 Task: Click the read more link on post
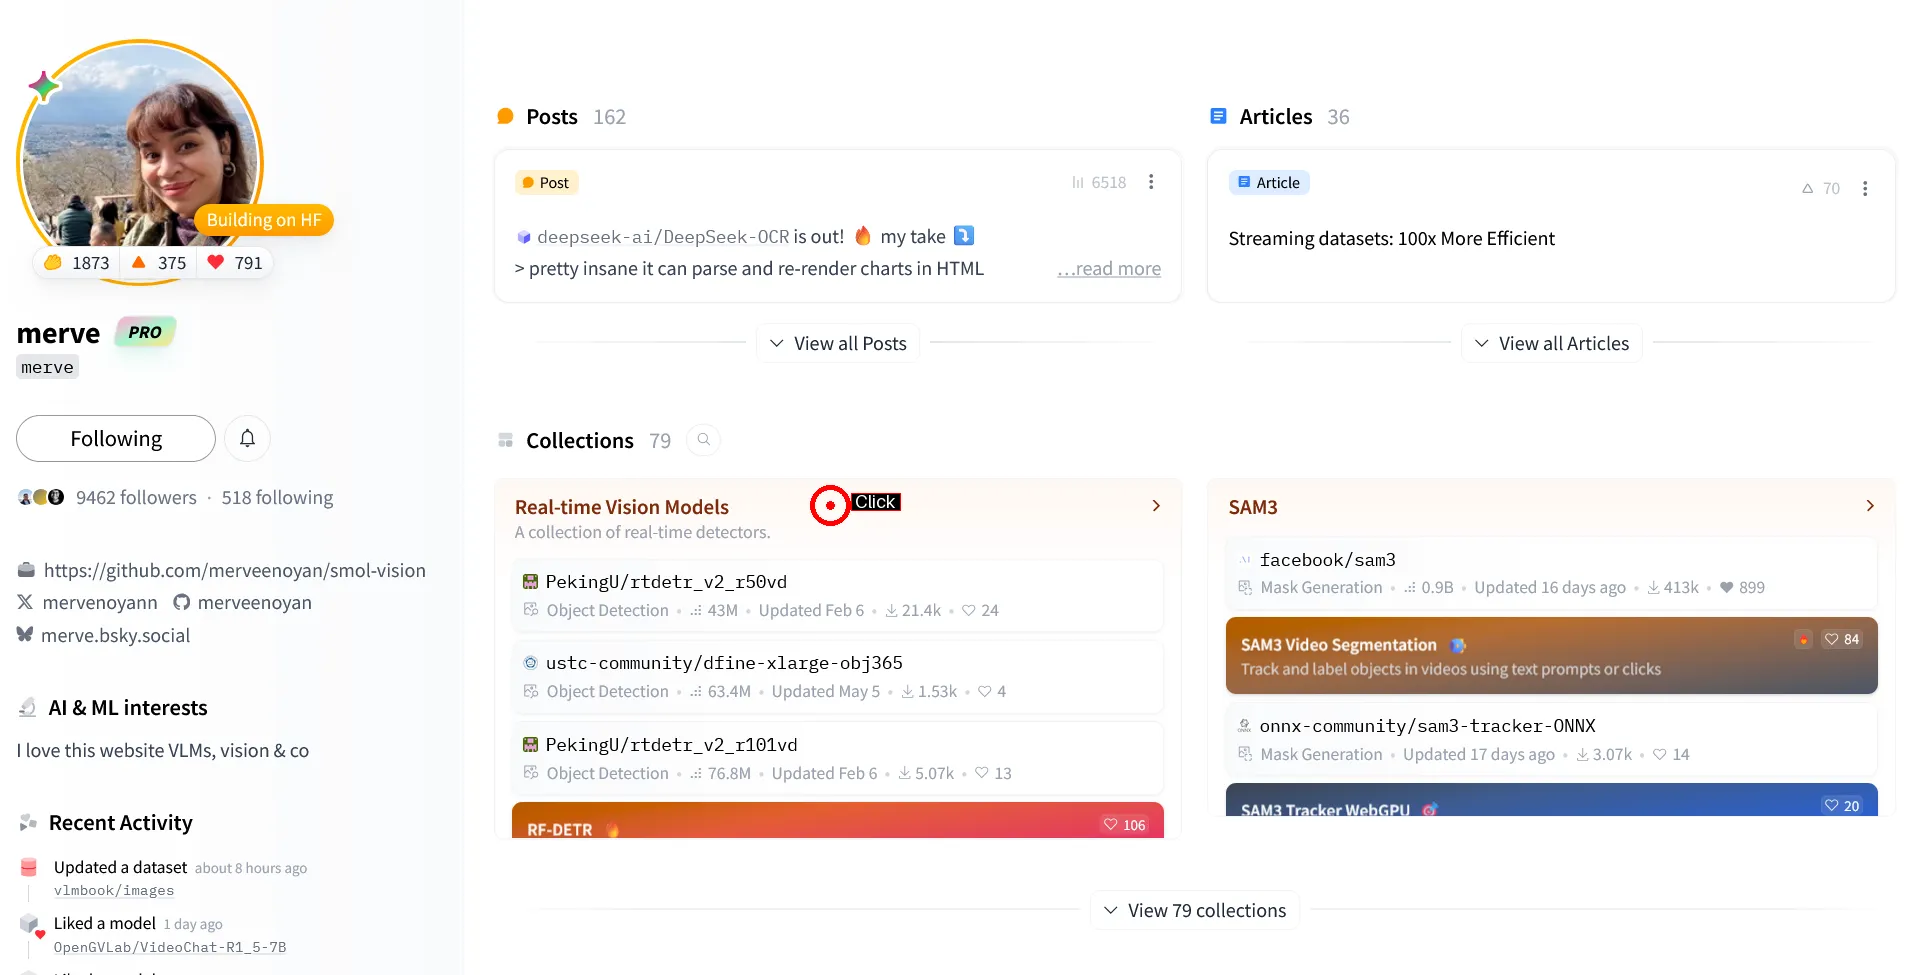pyautogui.click(x=1109, y=268)
